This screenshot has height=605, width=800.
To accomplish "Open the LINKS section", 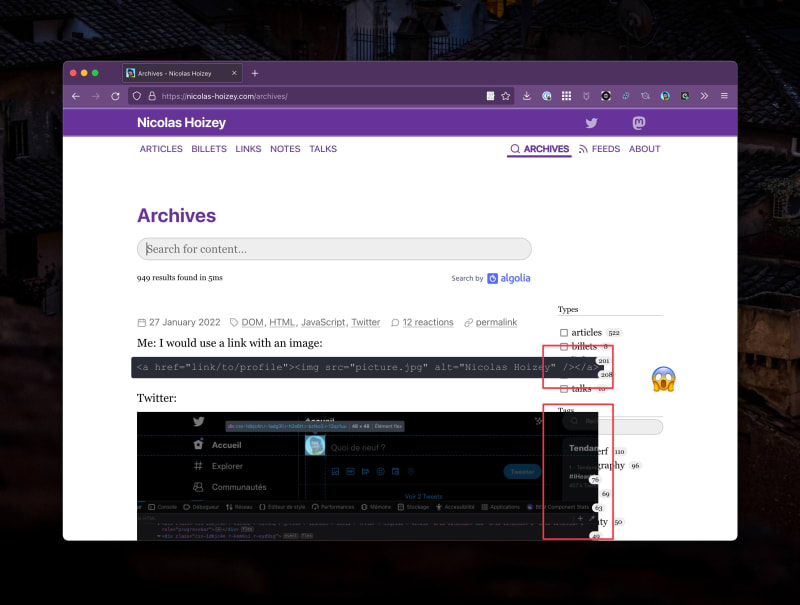I will tap(248, 149).
